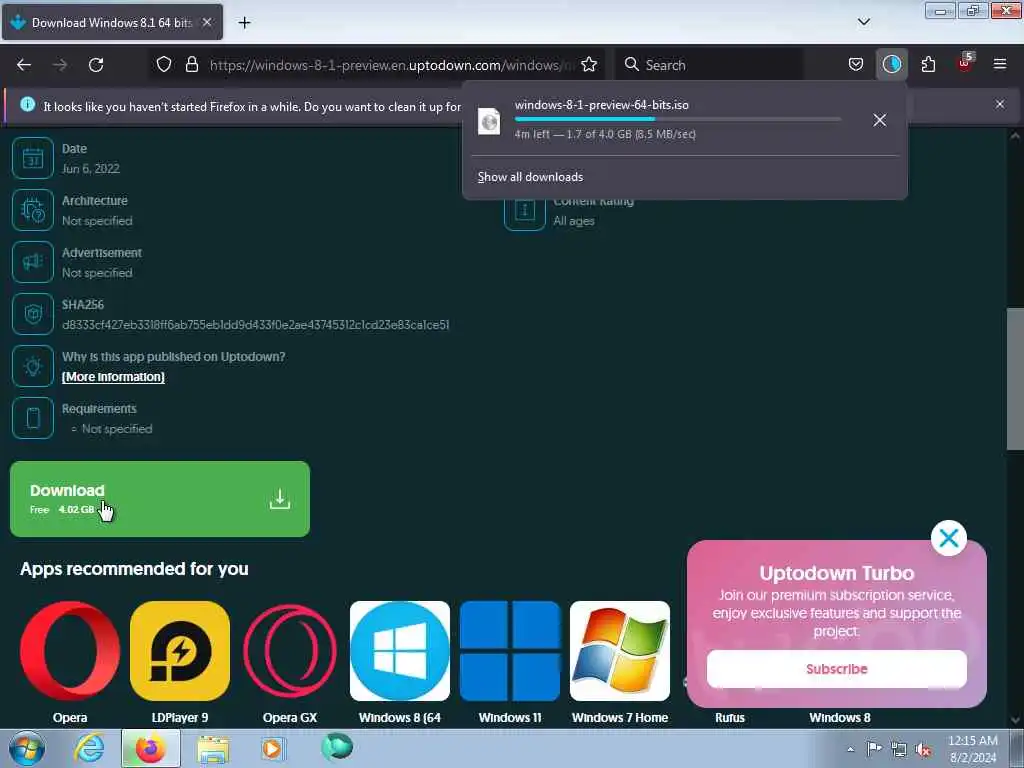This screenshot has width=1024, height=768.
Task: Open Windows Media Player from taskbar
Action: pos(272,748)
